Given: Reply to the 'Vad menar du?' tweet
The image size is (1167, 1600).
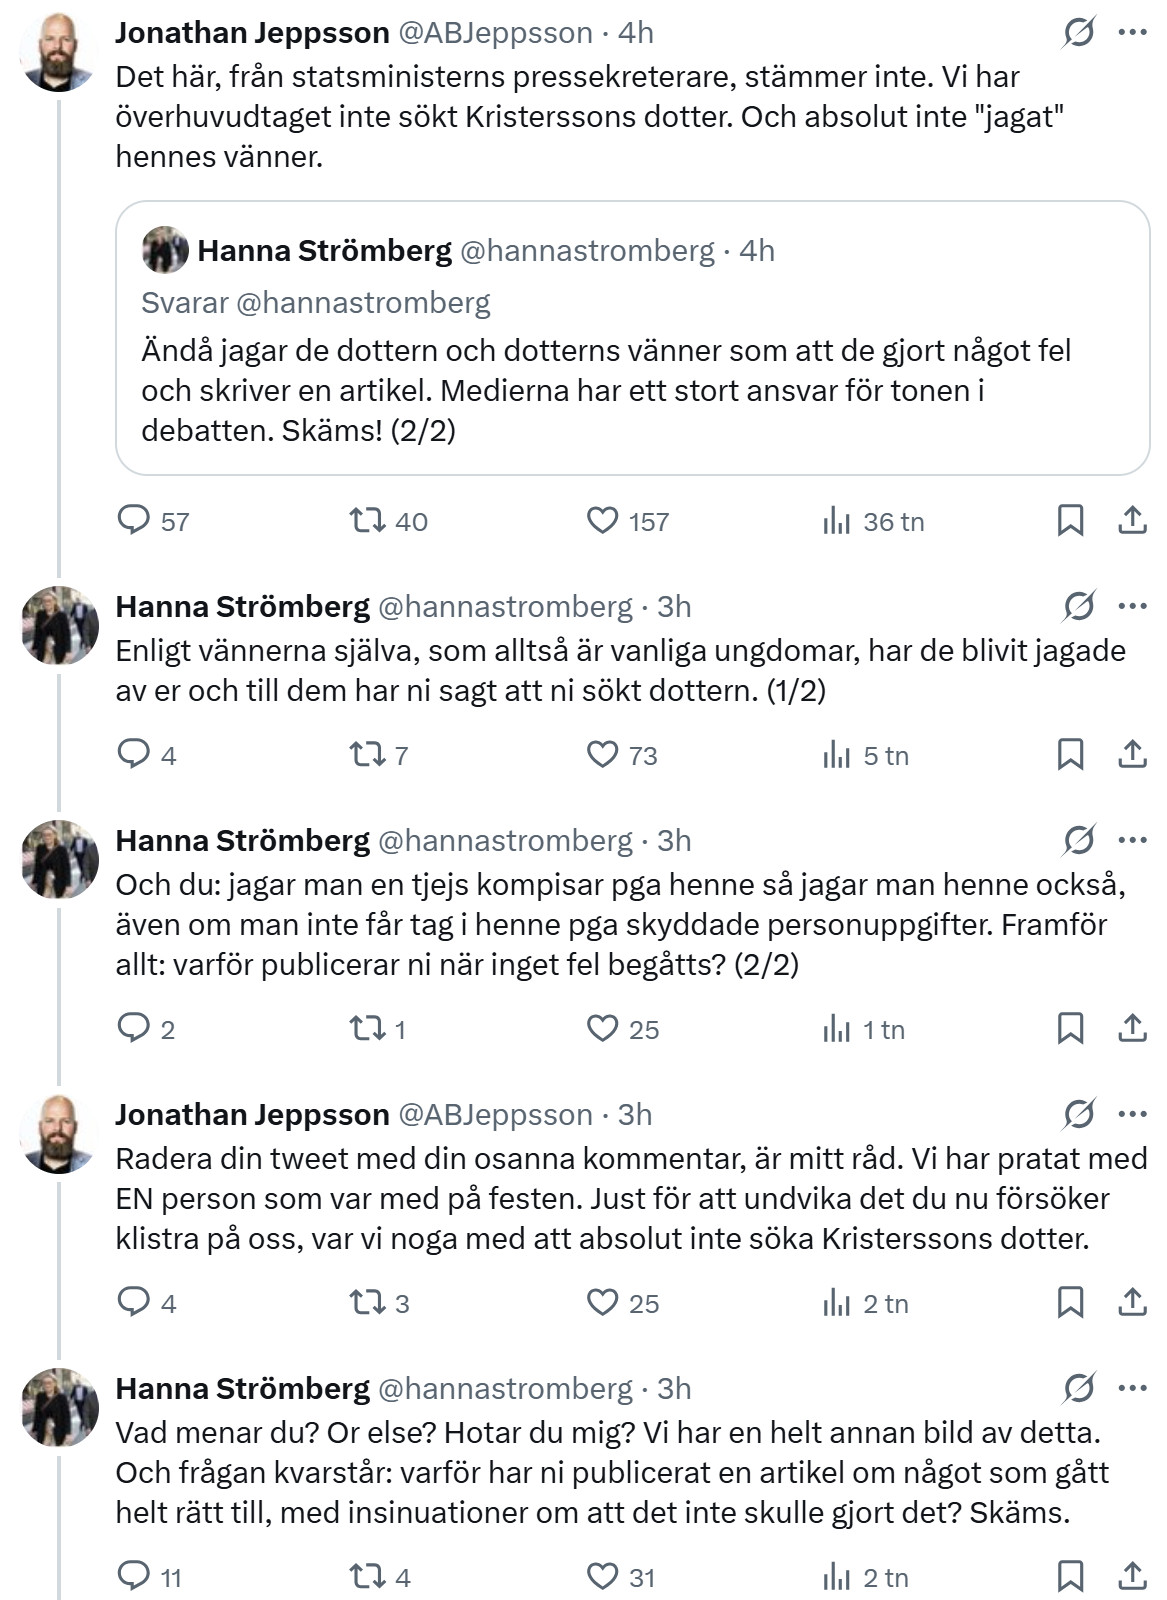Looking at the screenshot, I should (x=134, y=1577).
